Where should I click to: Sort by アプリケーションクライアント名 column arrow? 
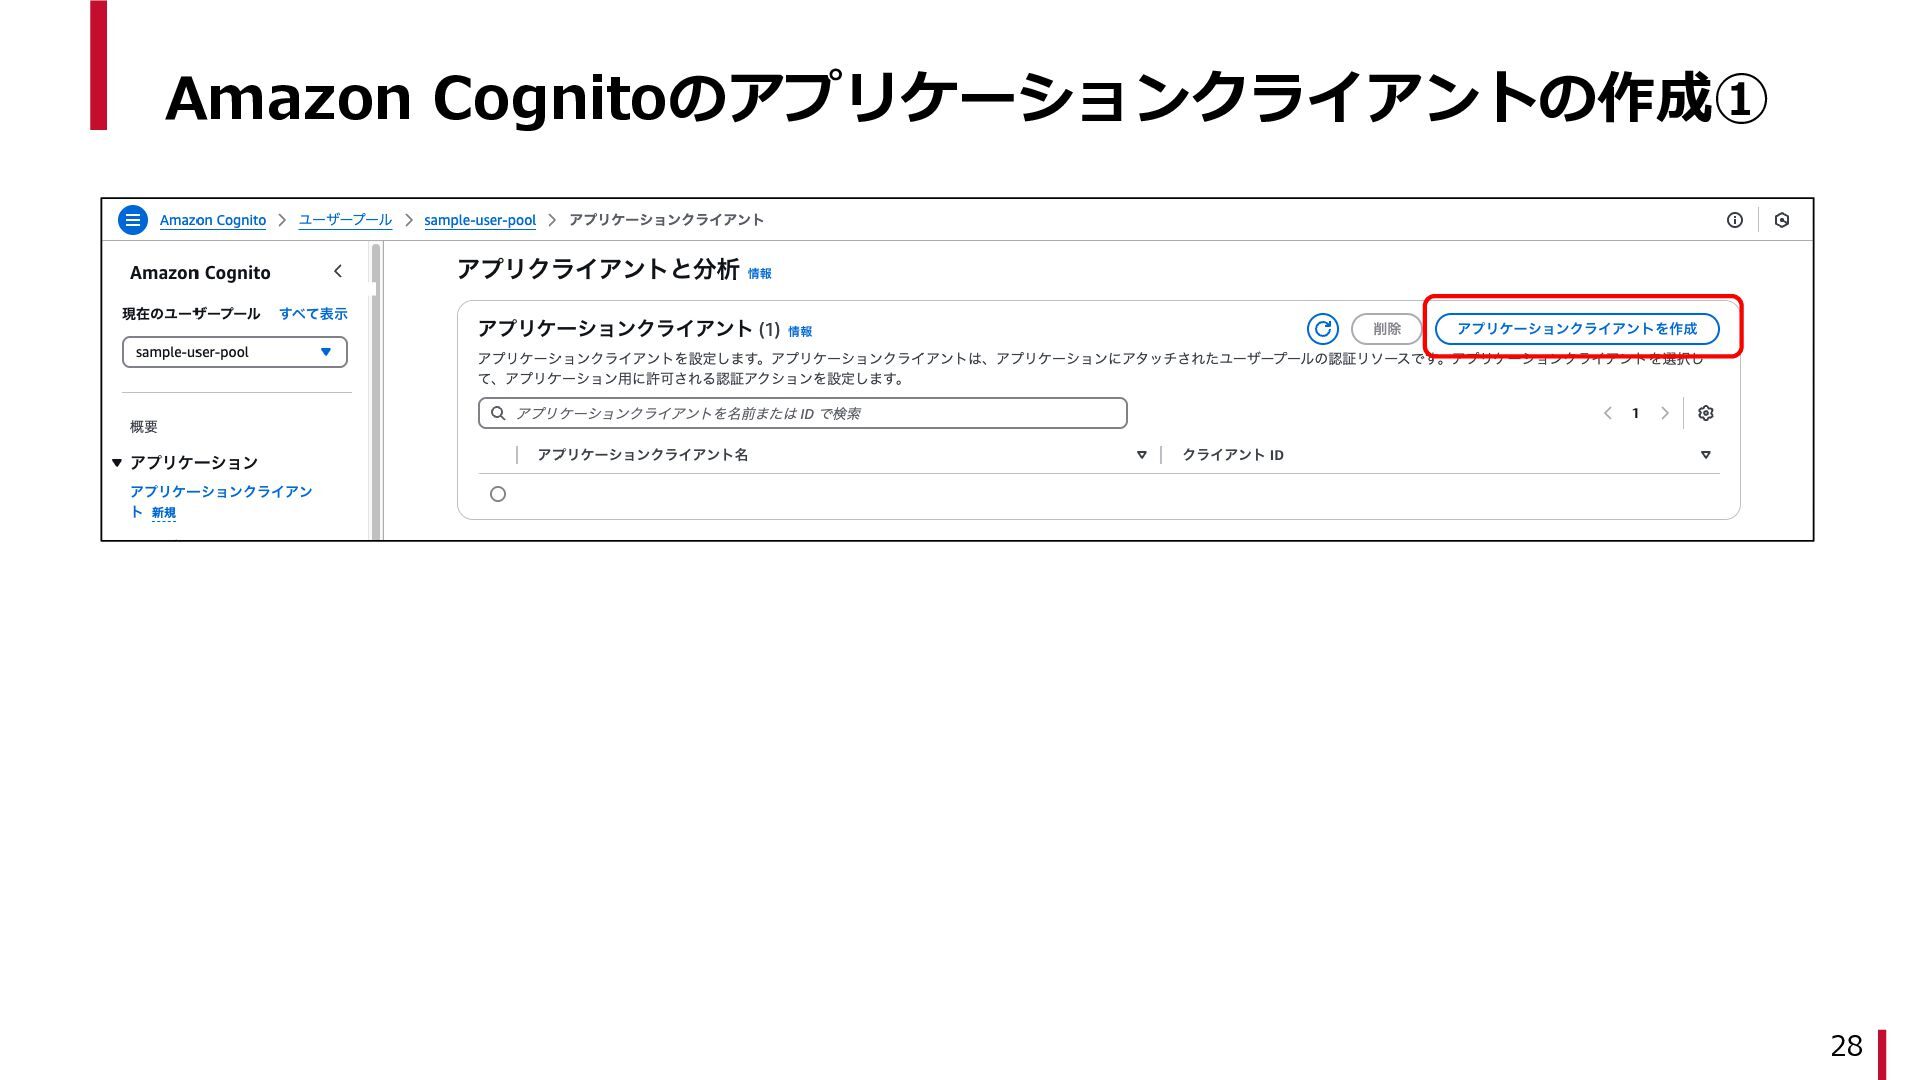coord(1141,455)
